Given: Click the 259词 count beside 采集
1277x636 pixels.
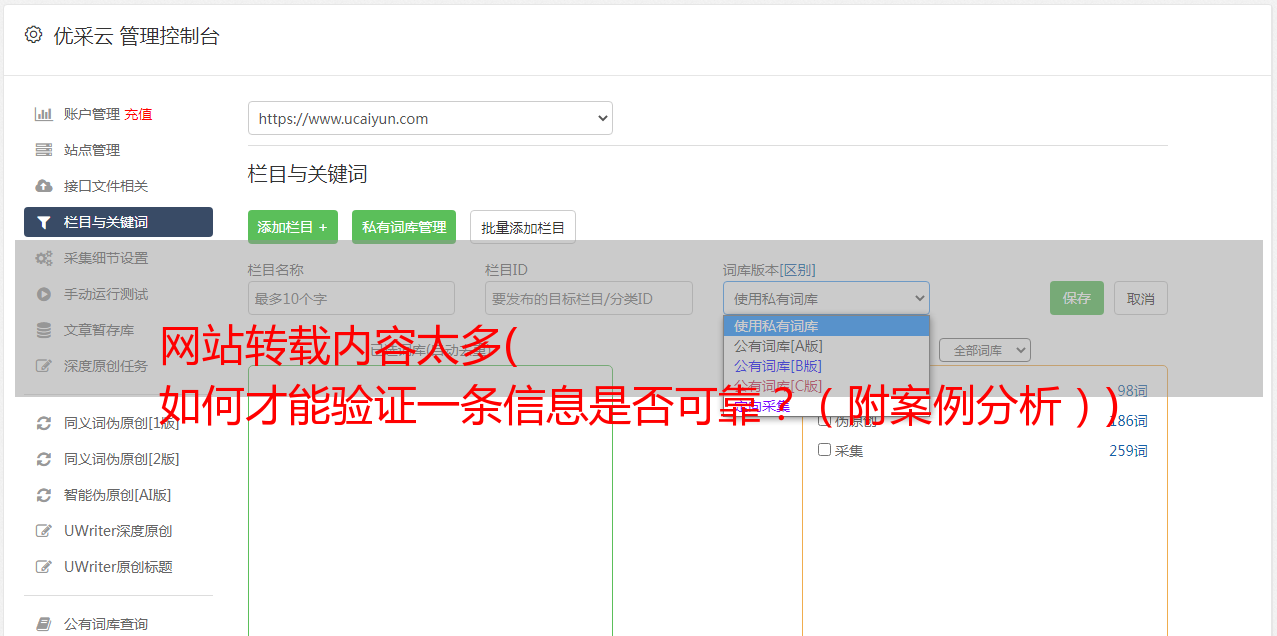Looking at the screenshot, I should [x=1128, y=451].
